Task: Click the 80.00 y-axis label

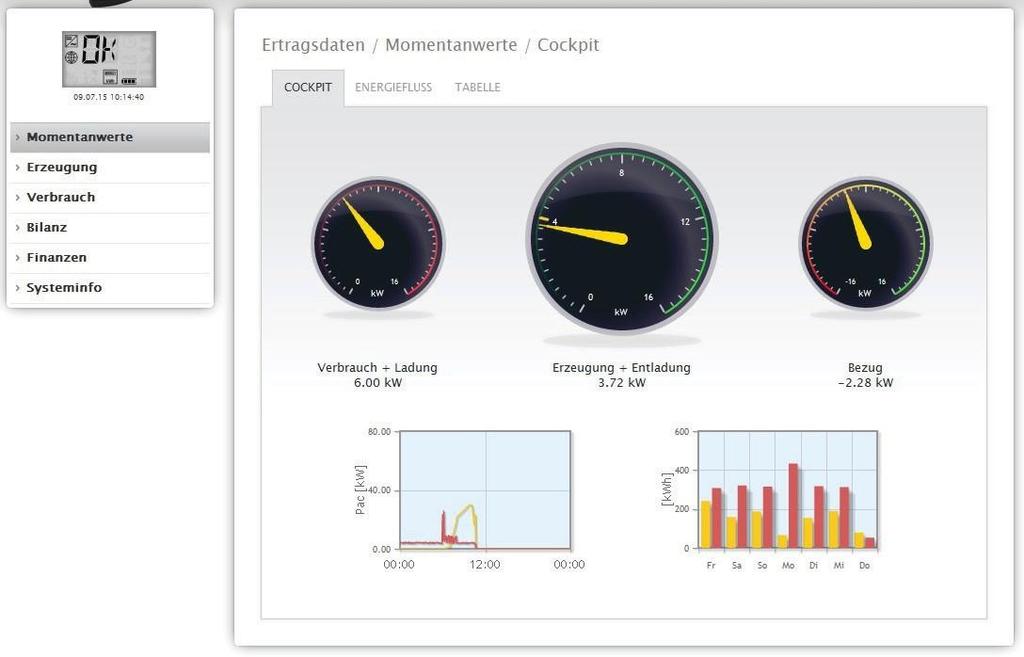Action: click(379, 432)
